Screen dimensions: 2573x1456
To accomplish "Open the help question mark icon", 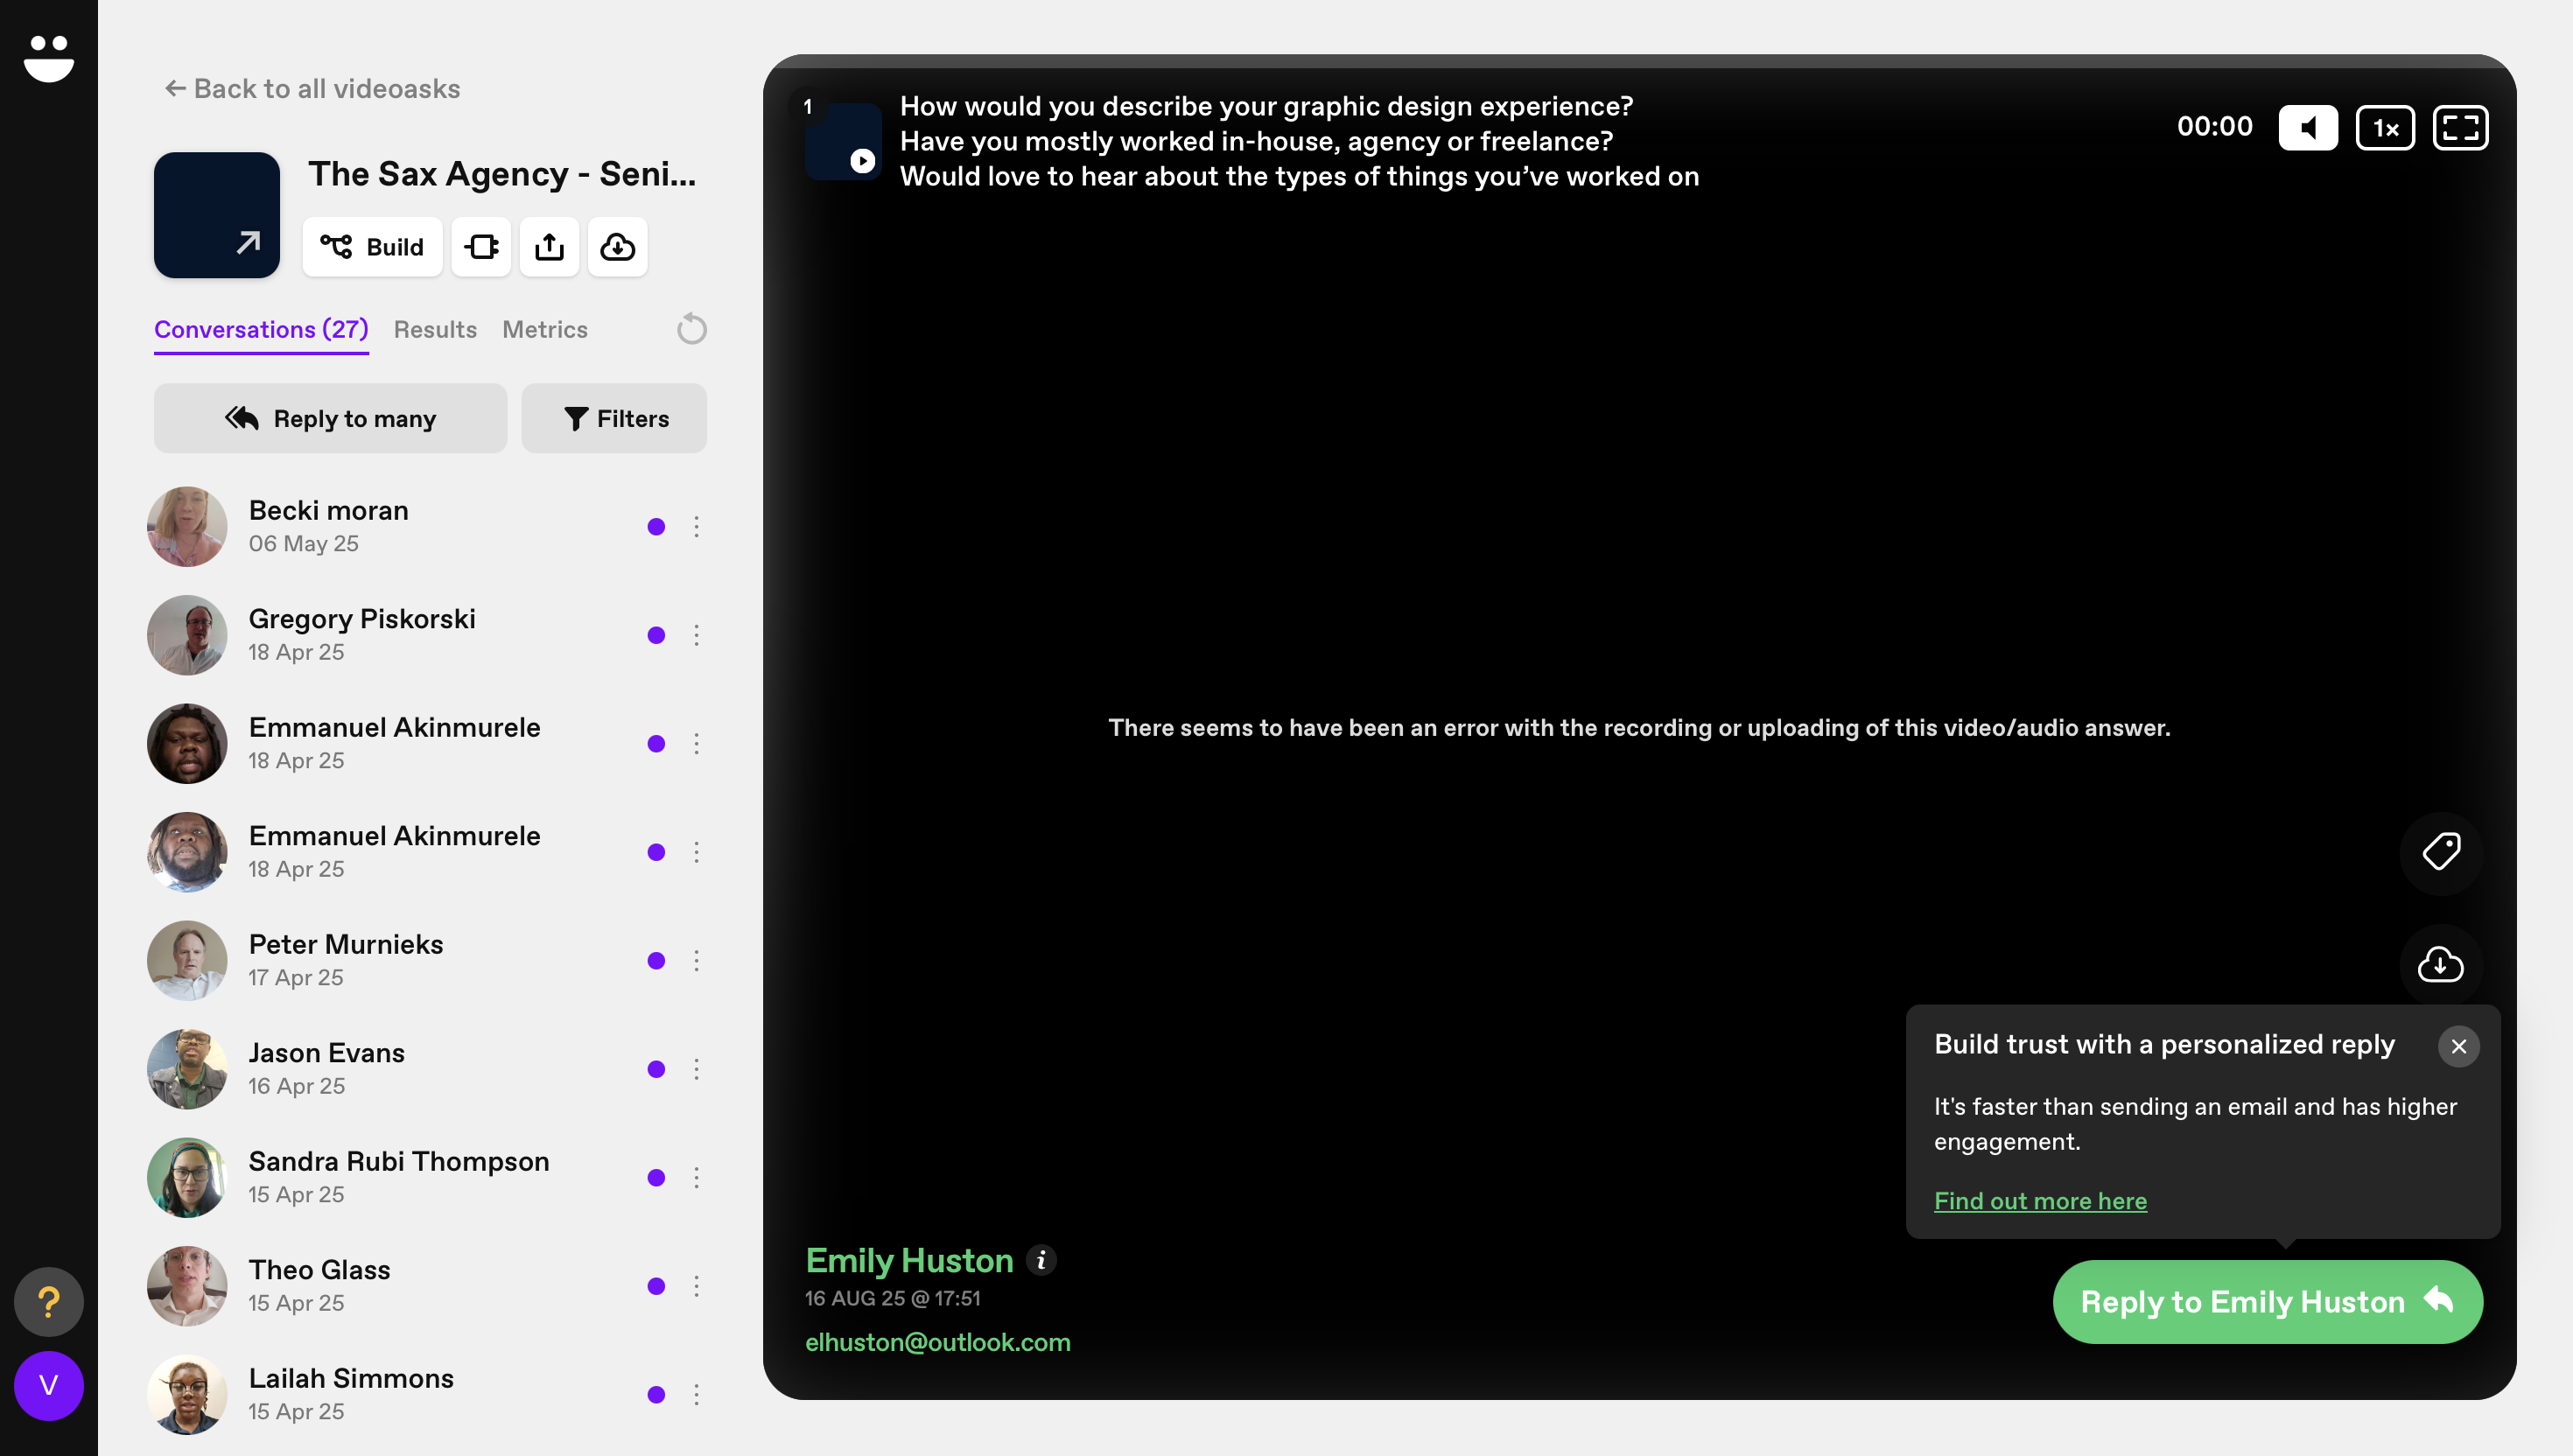I will tap(48, 1301).
